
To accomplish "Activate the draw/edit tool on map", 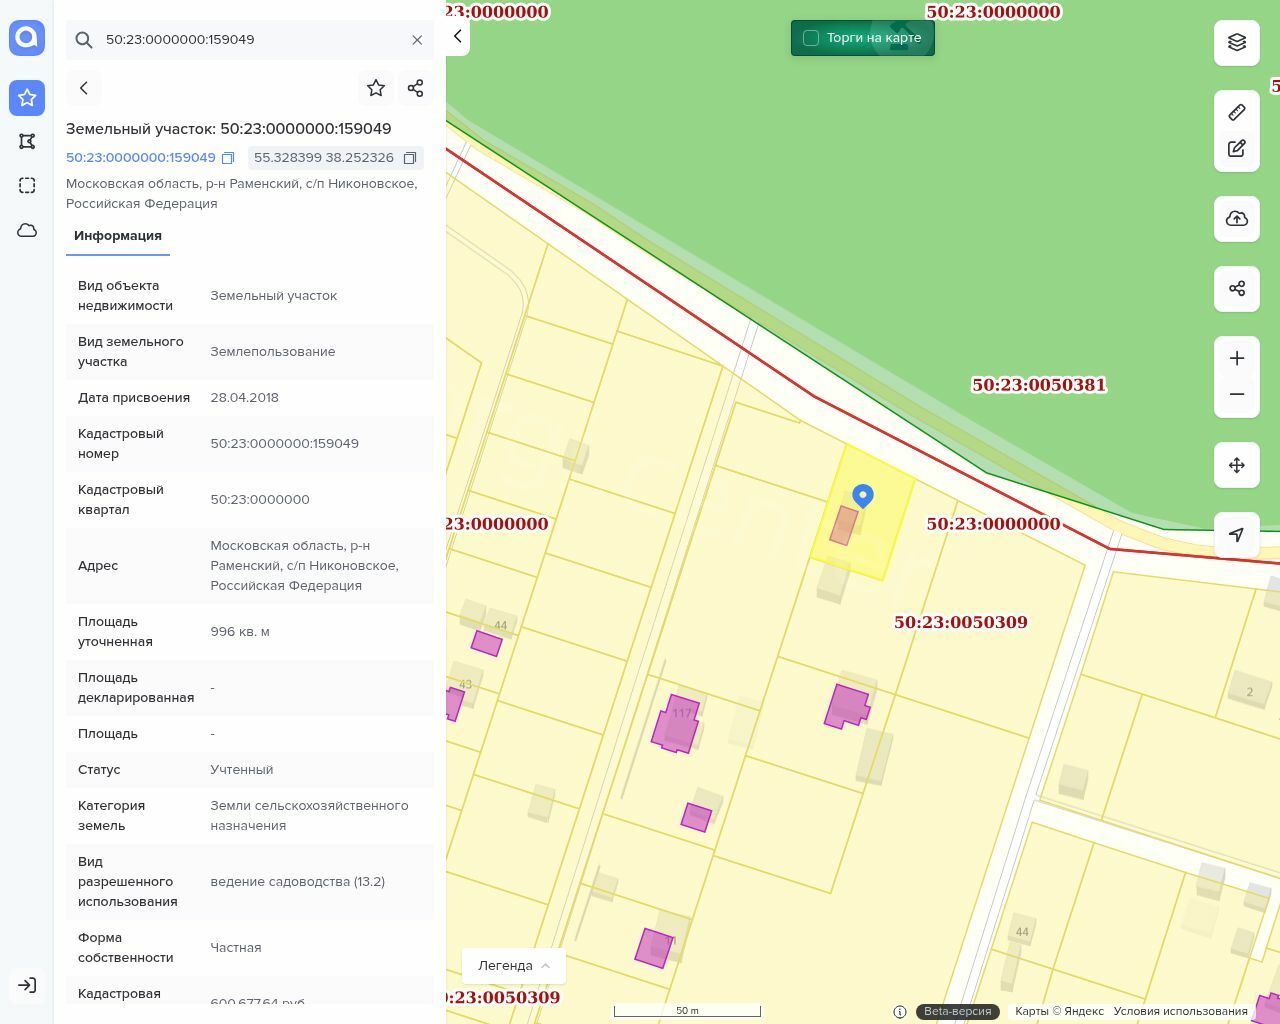I will click(x=1237, y=149).
